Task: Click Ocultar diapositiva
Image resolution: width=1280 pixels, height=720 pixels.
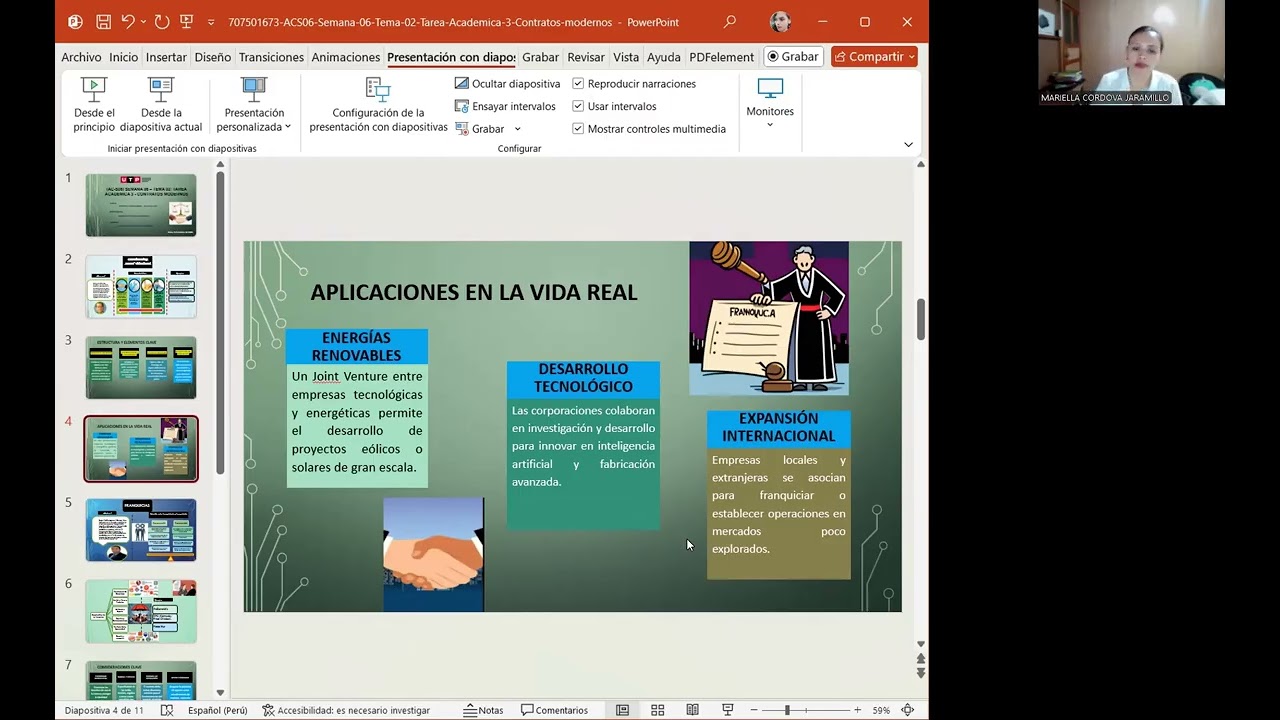Action: pyautogui.click(x=507, y=84)
